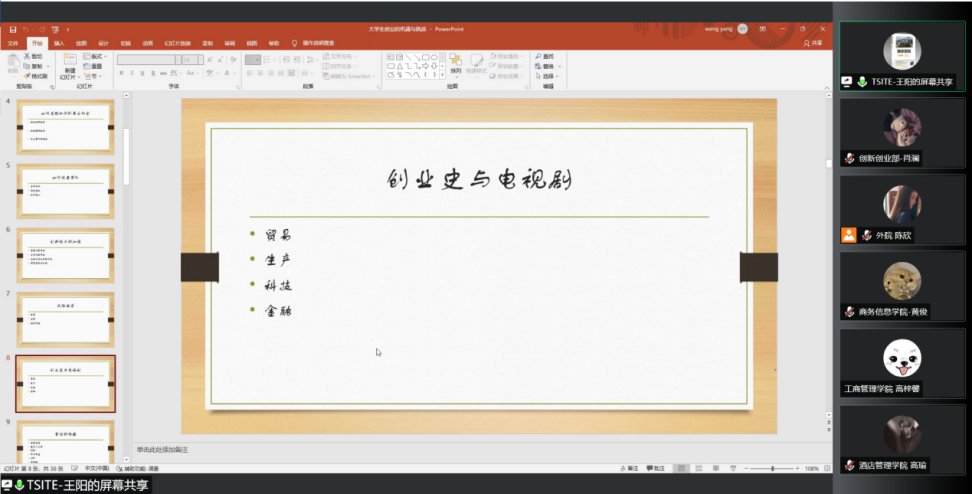Screen dimensions: 972x494
Task: Toggle italic text formatting
Action: pos(134,73)
